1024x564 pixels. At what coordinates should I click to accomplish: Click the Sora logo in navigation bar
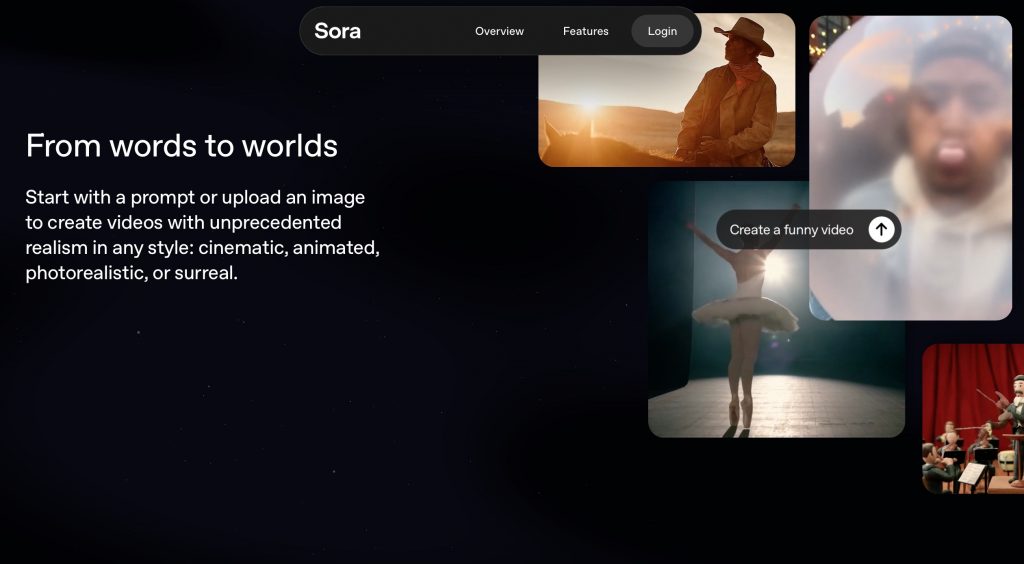click(337, 31)
